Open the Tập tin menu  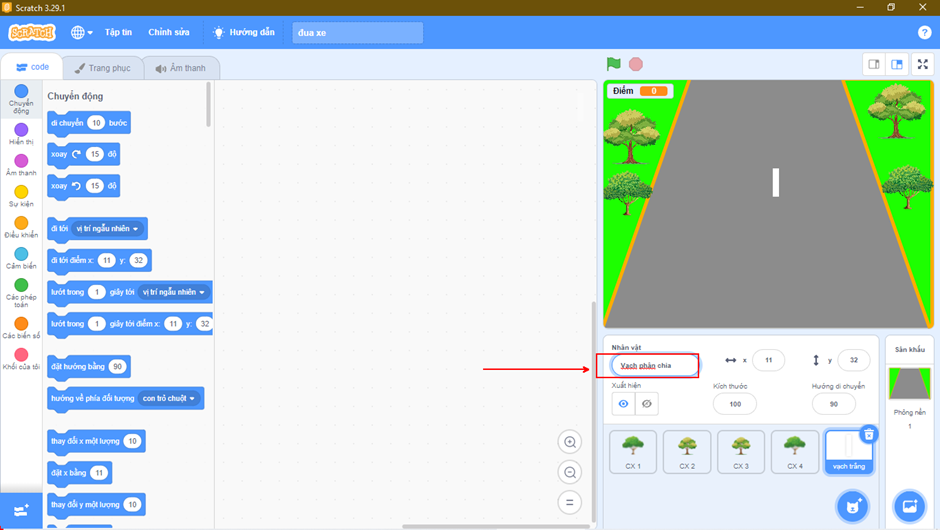coord(118,32)
